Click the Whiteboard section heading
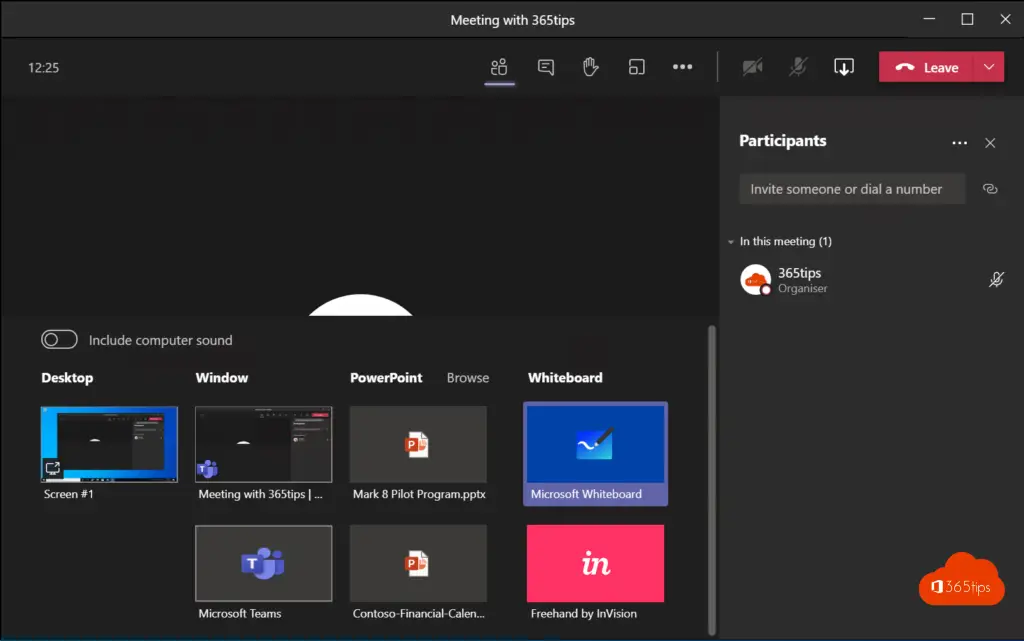This screenshot has height=641, width=1024. [565, 378]
